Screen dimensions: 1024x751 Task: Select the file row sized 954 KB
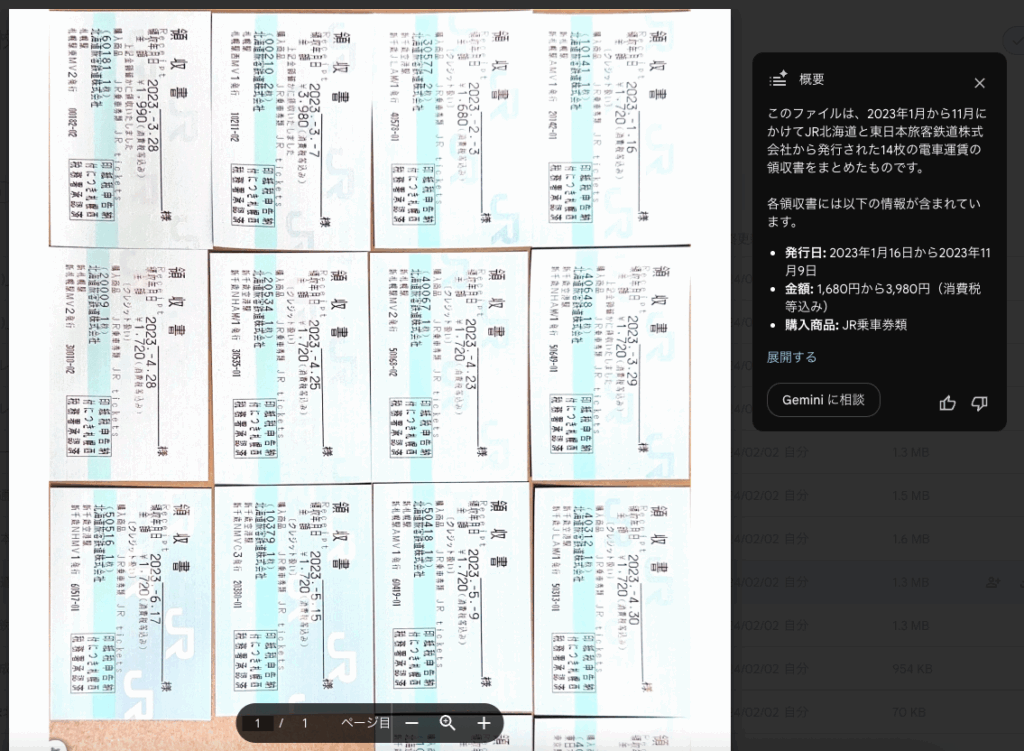coord(910,668)
